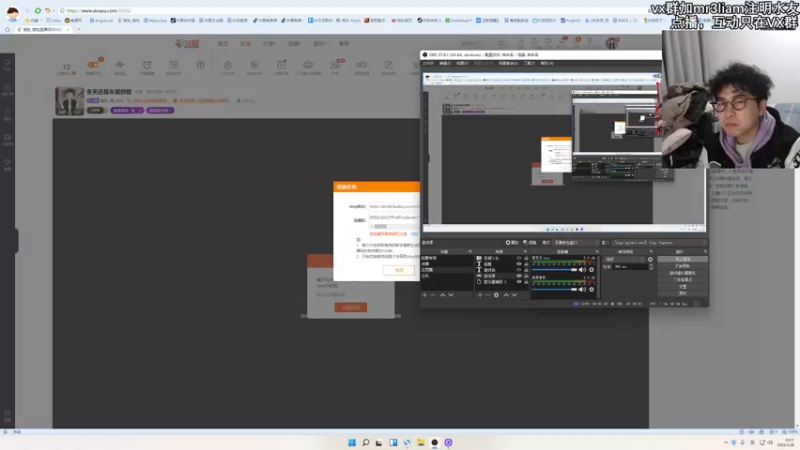This screenshot has width=800, height=450.
Task: Open taskbar search magnifier
Action: (366, 442)
